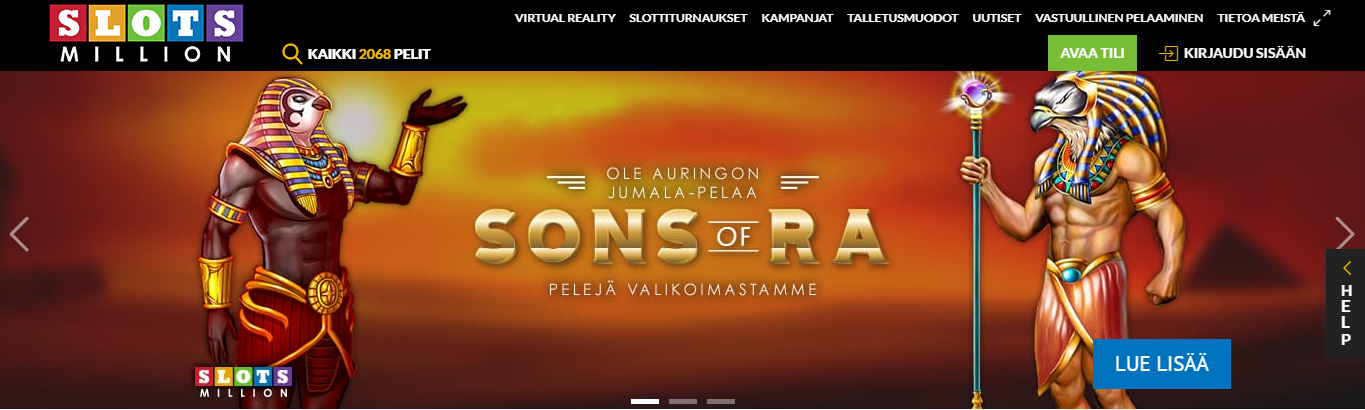Open Talletusmuodot from the navigation

coord(902,18)
